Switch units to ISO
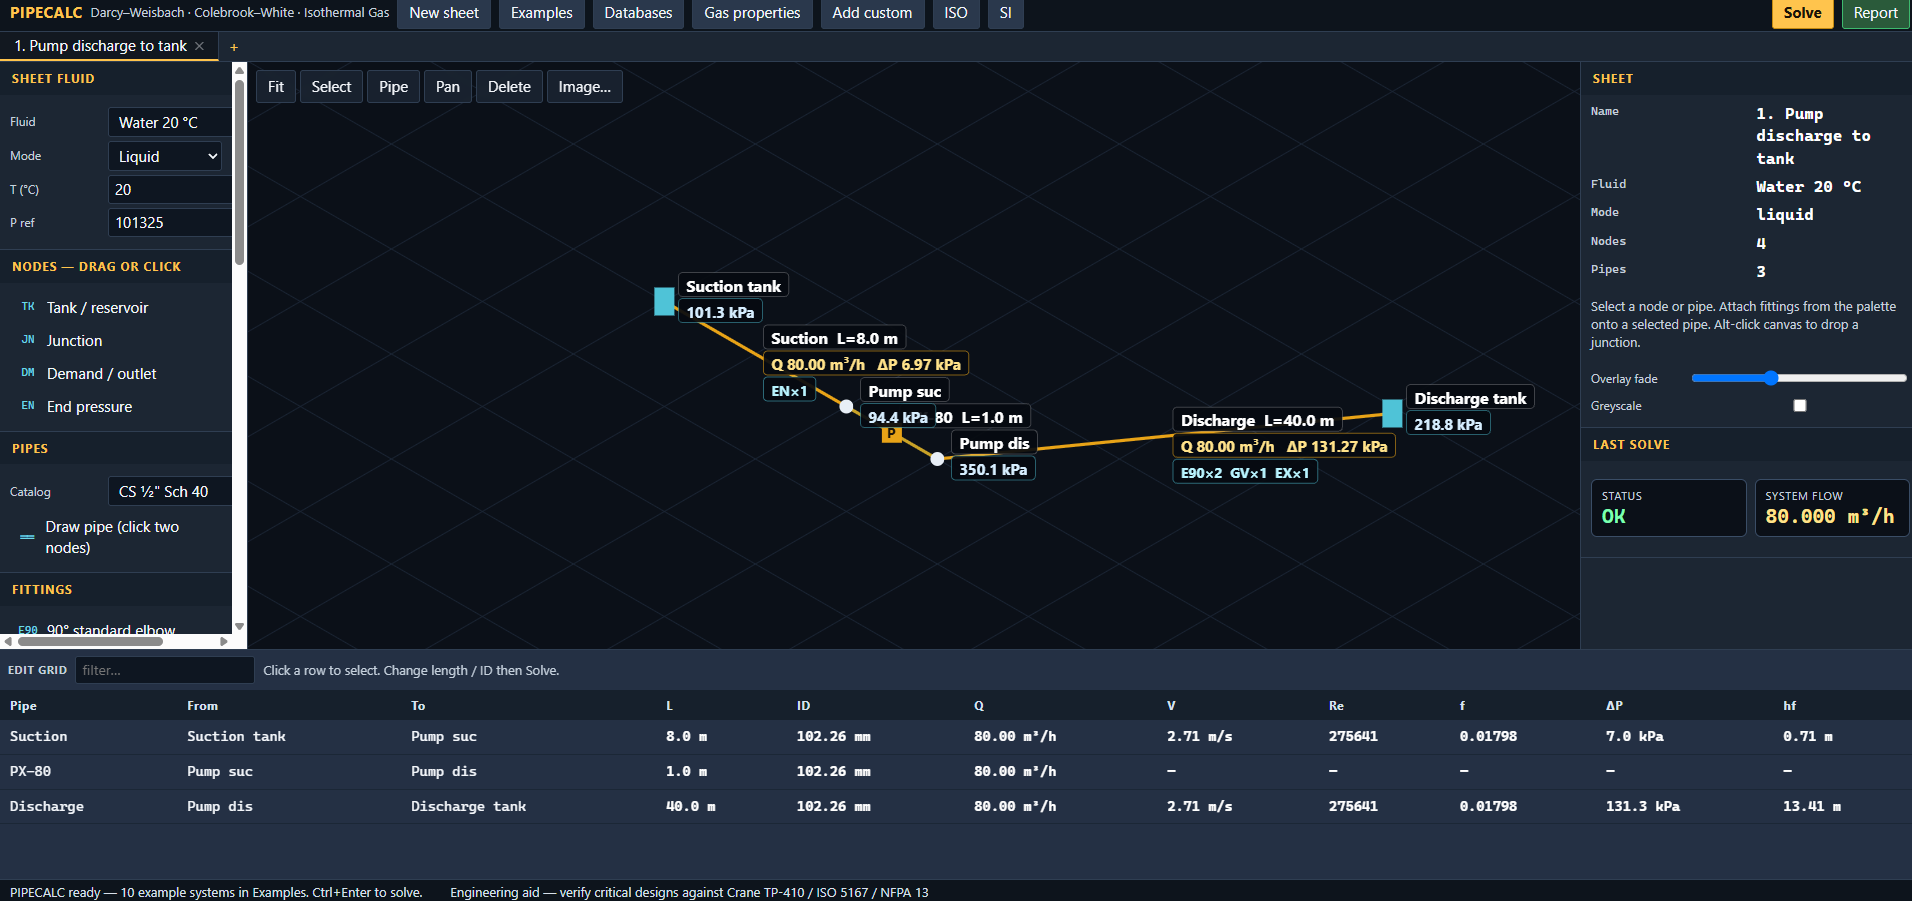The width and height of the screenshot is (1912, 901). [956, 13]
